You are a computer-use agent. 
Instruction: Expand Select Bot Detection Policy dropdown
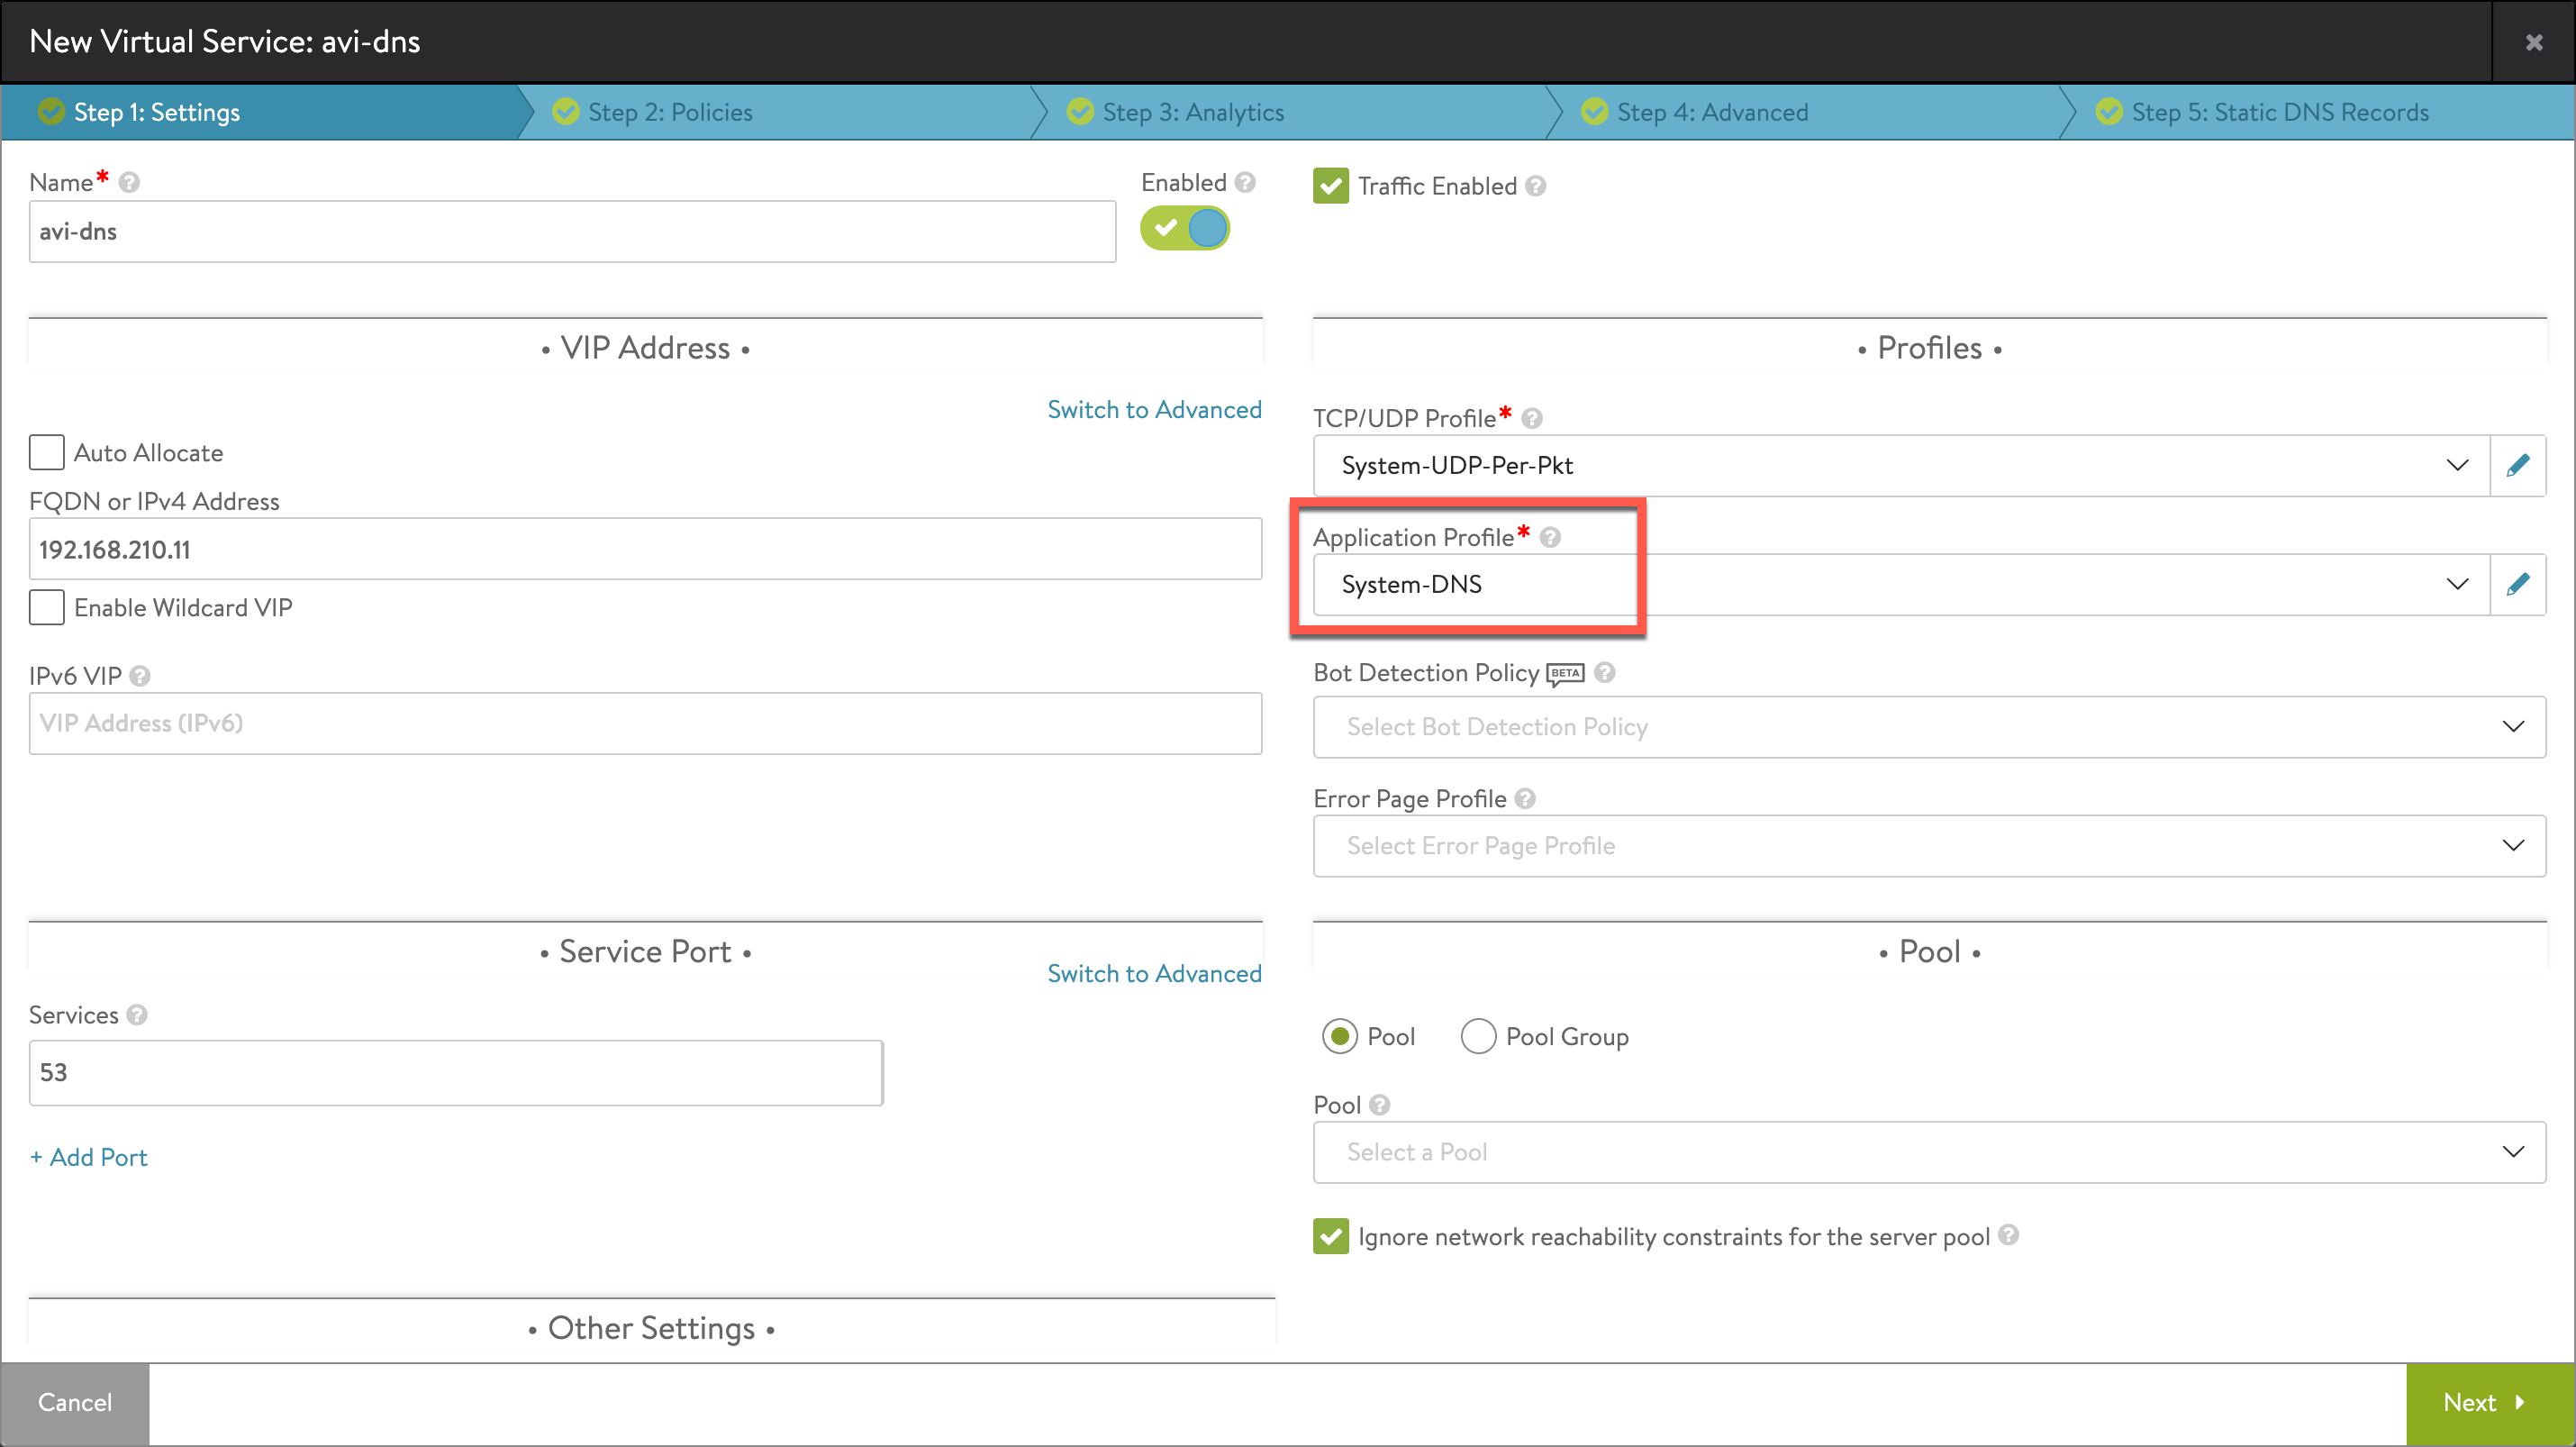pyautogui.click(x=1929, y=727)
